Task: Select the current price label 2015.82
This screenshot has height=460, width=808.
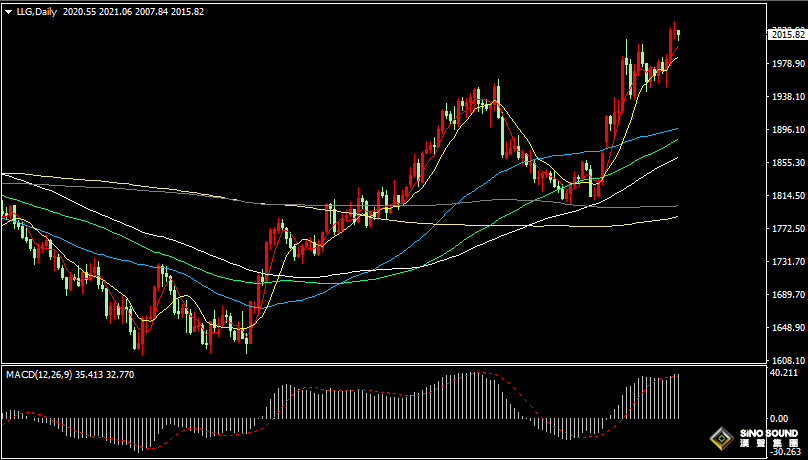Action: tap(787, 35)
